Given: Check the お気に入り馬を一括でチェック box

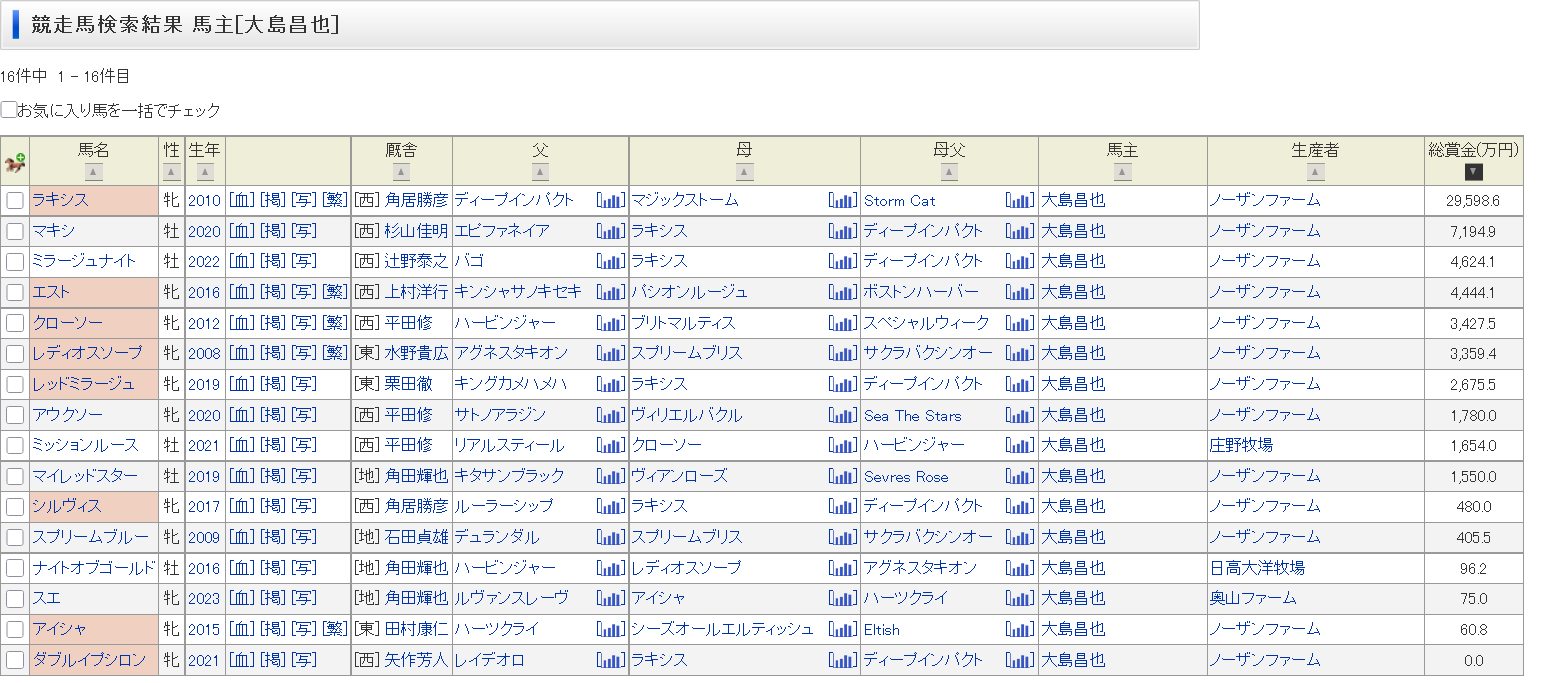Looking at the screenshot, I should pos(9,110).
